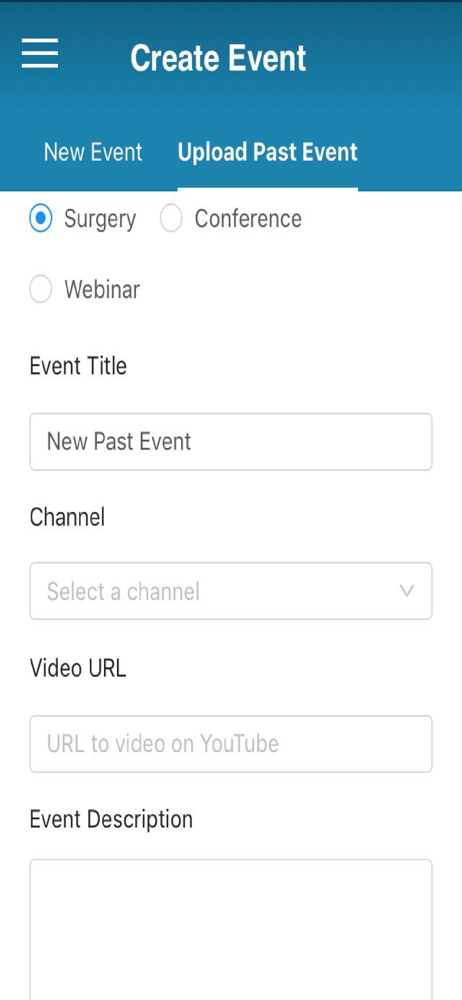Focus the Event Title field containing New Past Event

[x=231, y=442]
